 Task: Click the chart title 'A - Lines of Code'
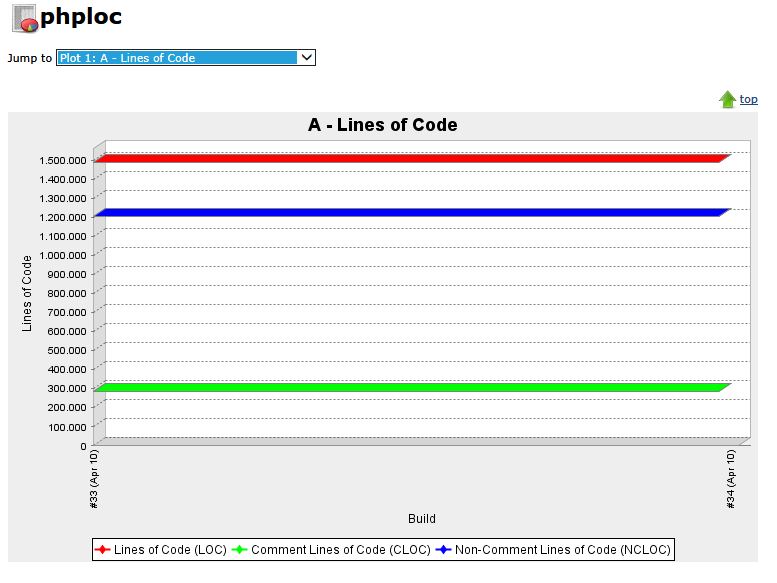(383, 125)
